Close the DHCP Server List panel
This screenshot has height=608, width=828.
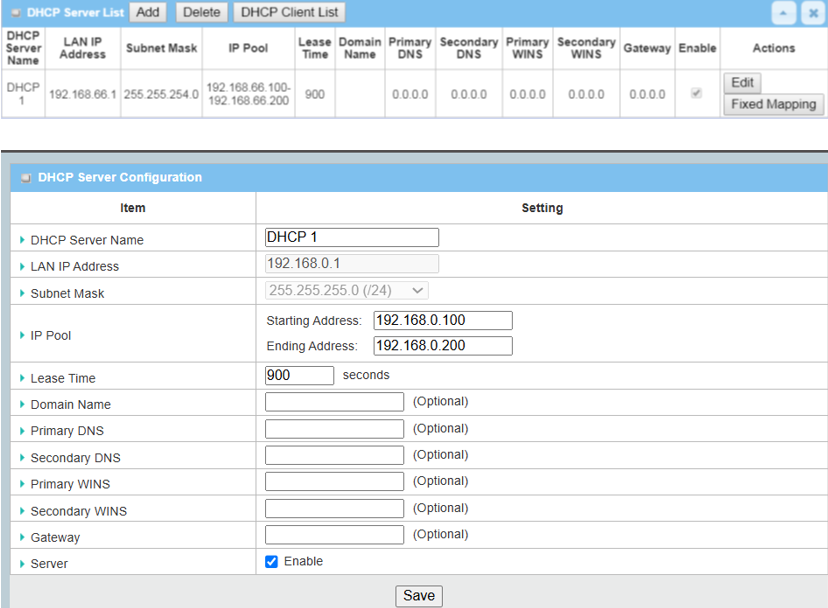point(811,13)
